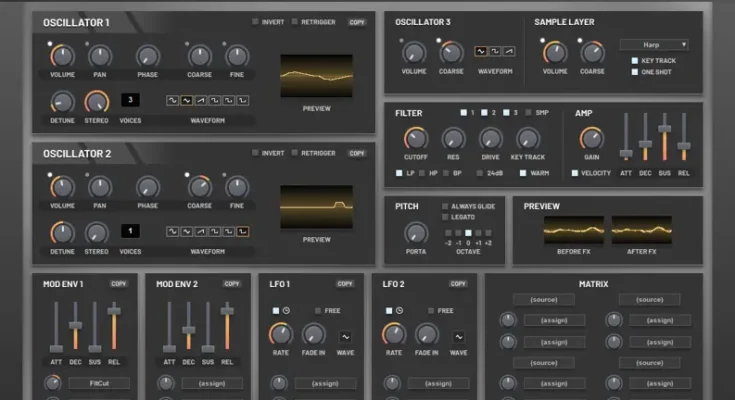
Task: Set the octave to +1
Action: coord(480,233)
